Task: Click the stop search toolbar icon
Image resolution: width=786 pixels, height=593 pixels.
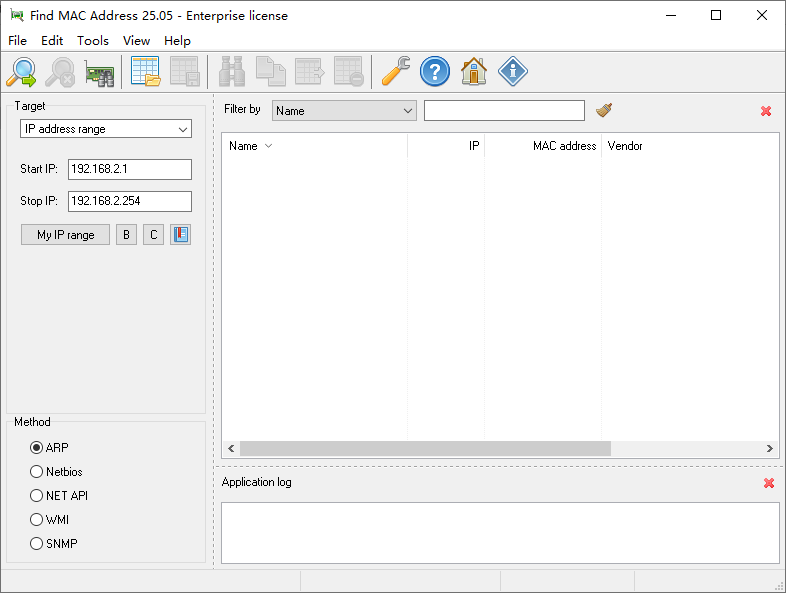Action: [x=60, y=72]
